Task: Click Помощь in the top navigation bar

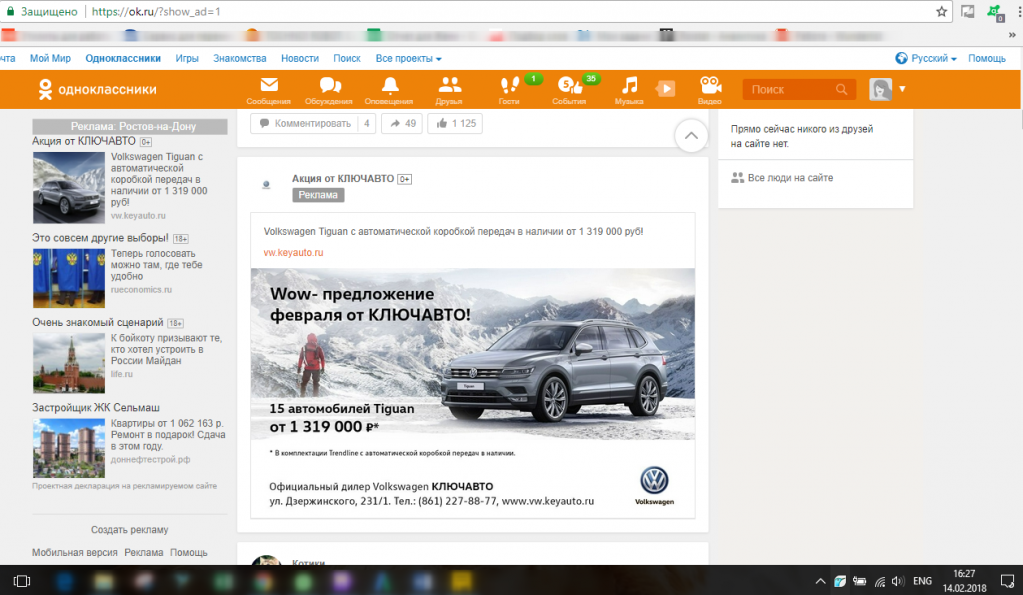Action: point(986,58)
